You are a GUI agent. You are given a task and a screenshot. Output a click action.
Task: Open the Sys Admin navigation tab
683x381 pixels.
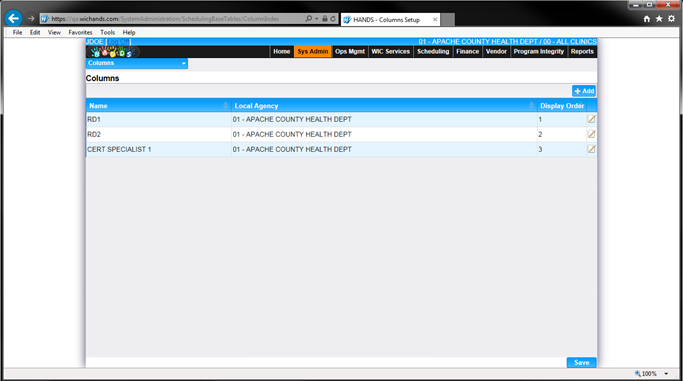(313, 51)
